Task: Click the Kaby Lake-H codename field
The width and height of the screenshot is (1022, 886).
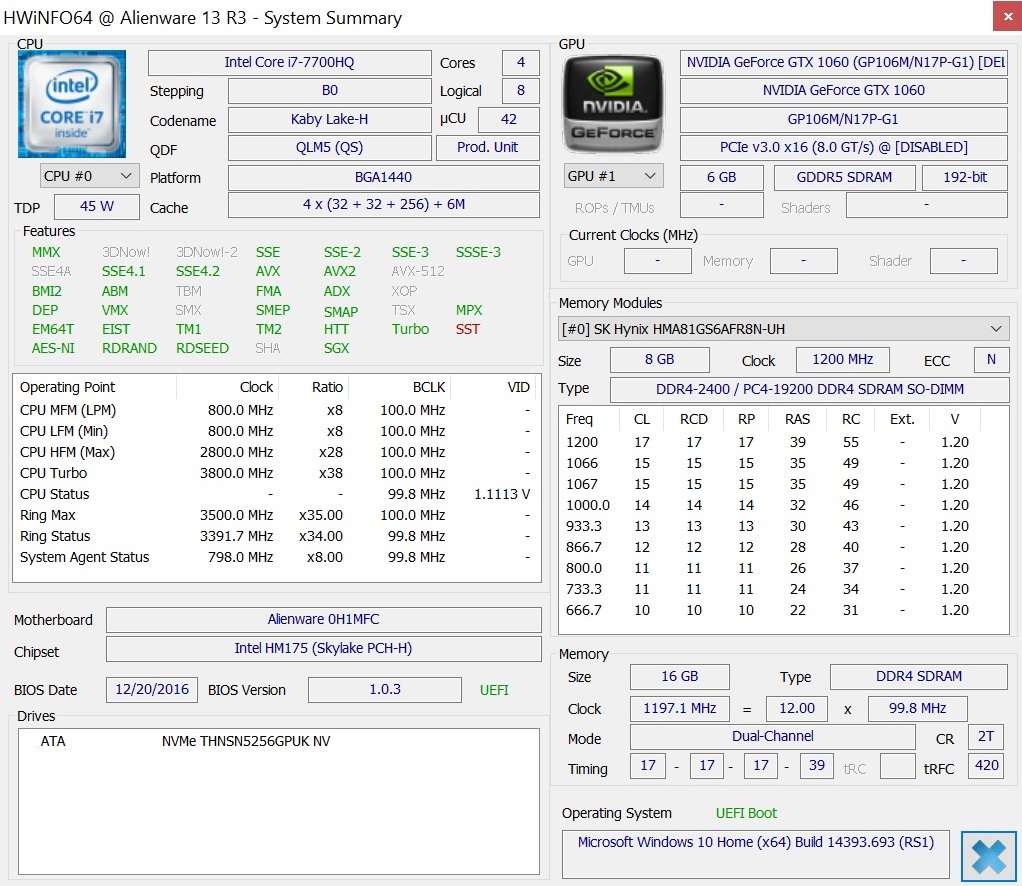Action: tap(329, 119)
